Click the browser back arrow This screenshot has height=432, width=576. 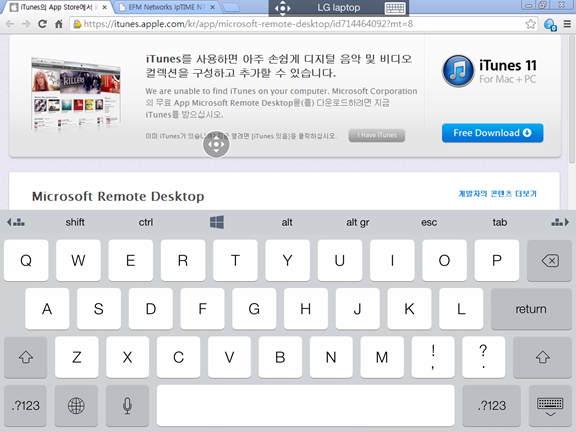pos(10,24)
